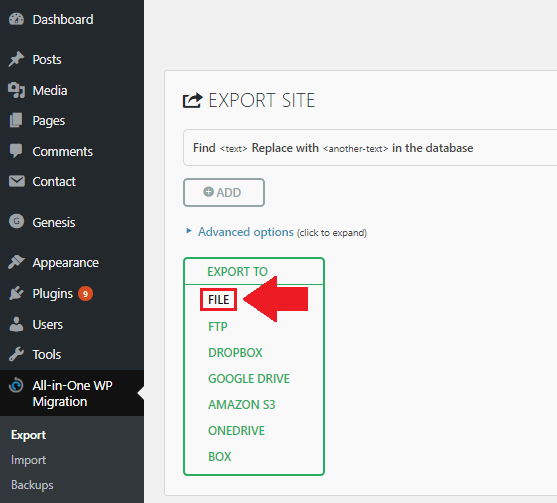Click the All-in-One WP Migration icon
This screenshot has height=503, width=557.
16,385
